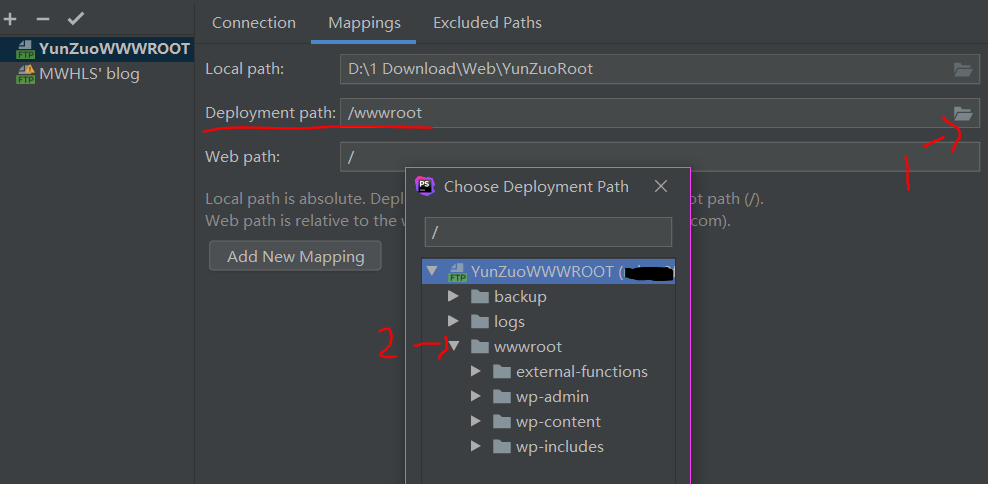This screenshot has height=484, width=988.
Task: Open the Excluded Paths tab
Action: point(487,23)
